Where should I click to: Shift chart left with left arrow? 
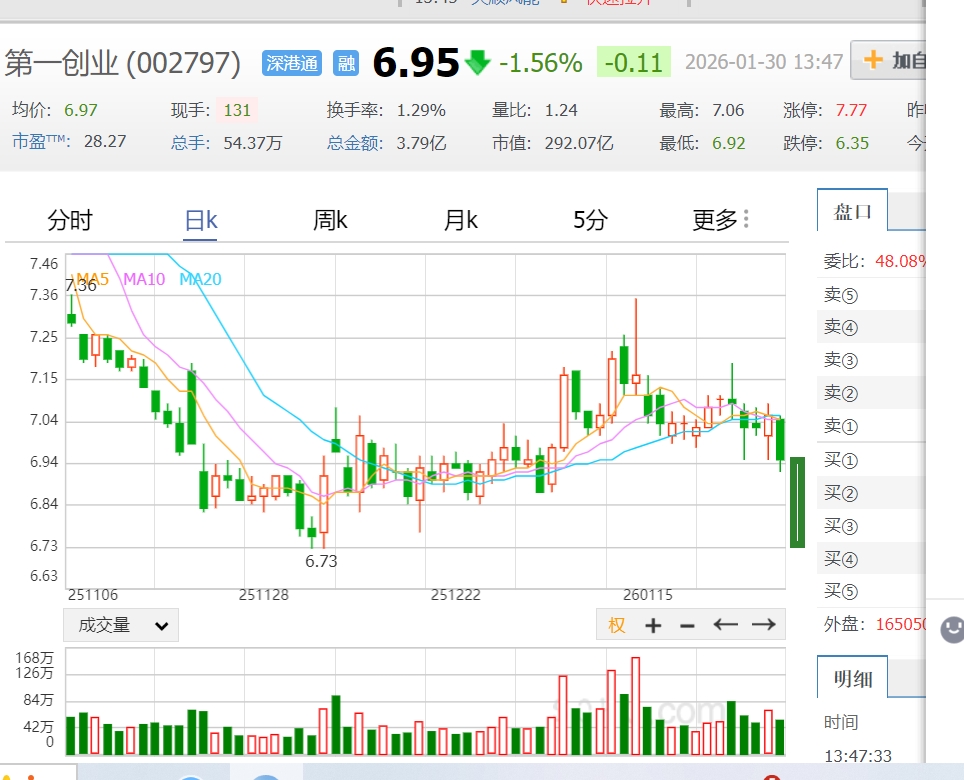click(x=725, y=625)
